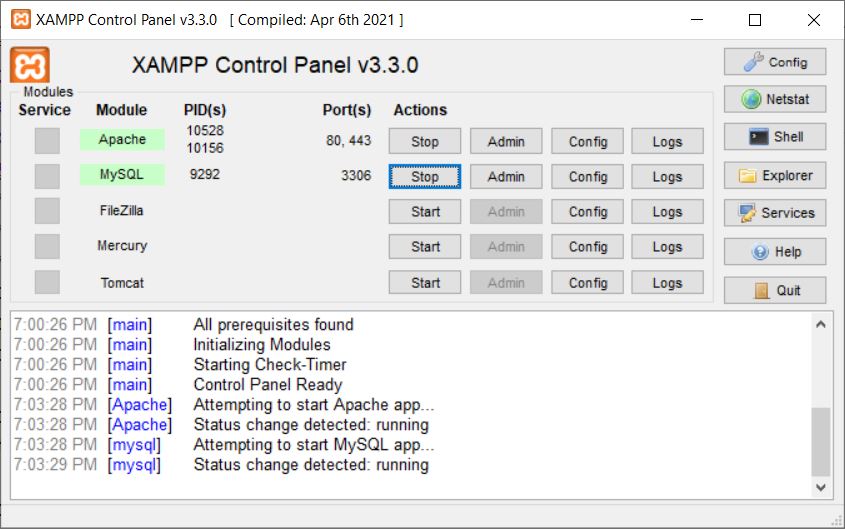The height and width of the screenshot is (529, 845).
Task: View FileZilla Logs
Action: tap(667, 212)
